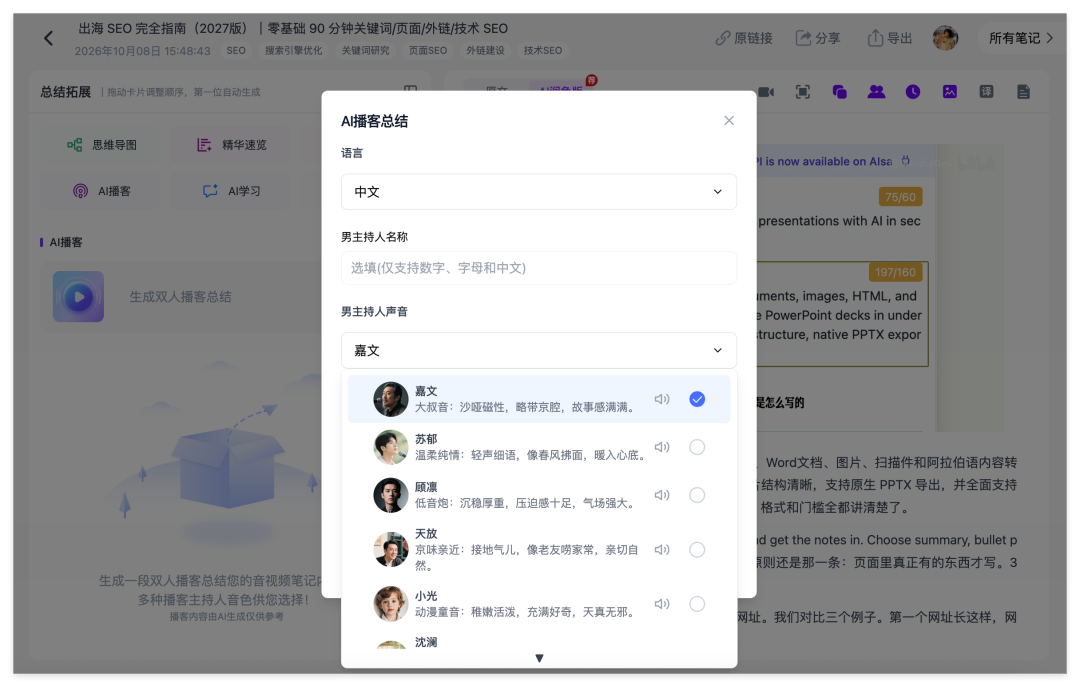Click the 外链建设 tag

click(485, 50)
